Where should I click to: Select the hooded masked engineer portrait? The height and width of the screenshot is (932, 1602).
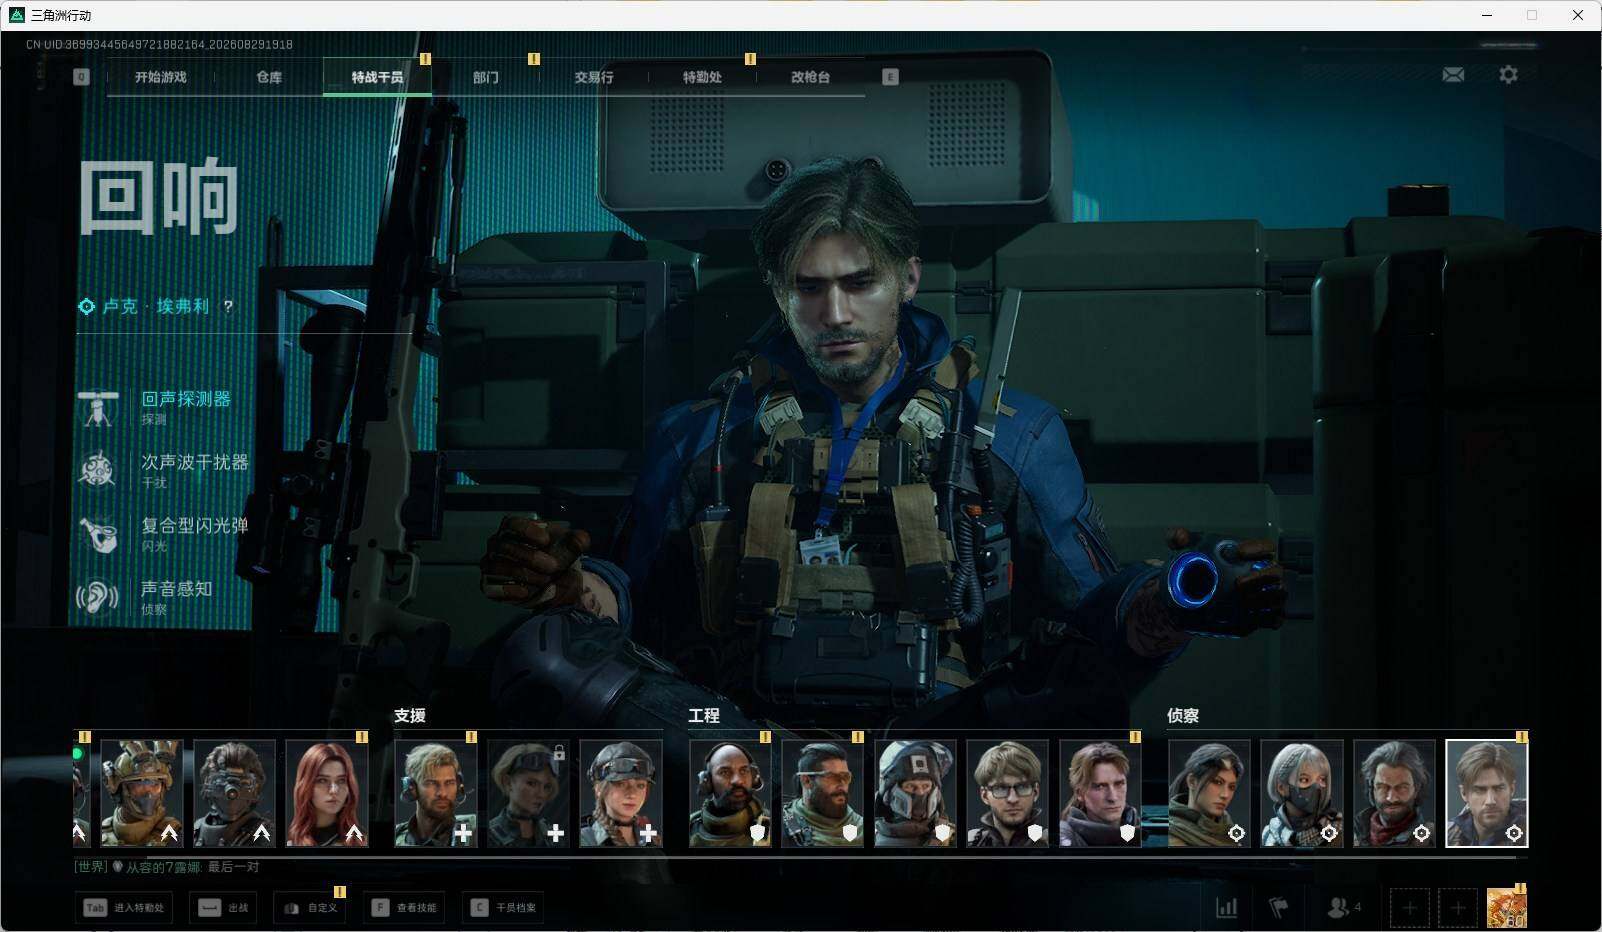coord(915,793)
